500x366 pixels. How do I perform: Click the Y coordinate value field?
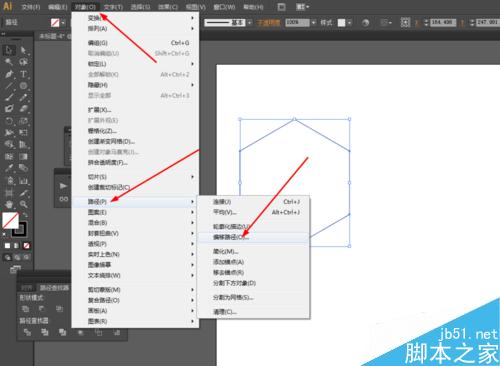488,23
